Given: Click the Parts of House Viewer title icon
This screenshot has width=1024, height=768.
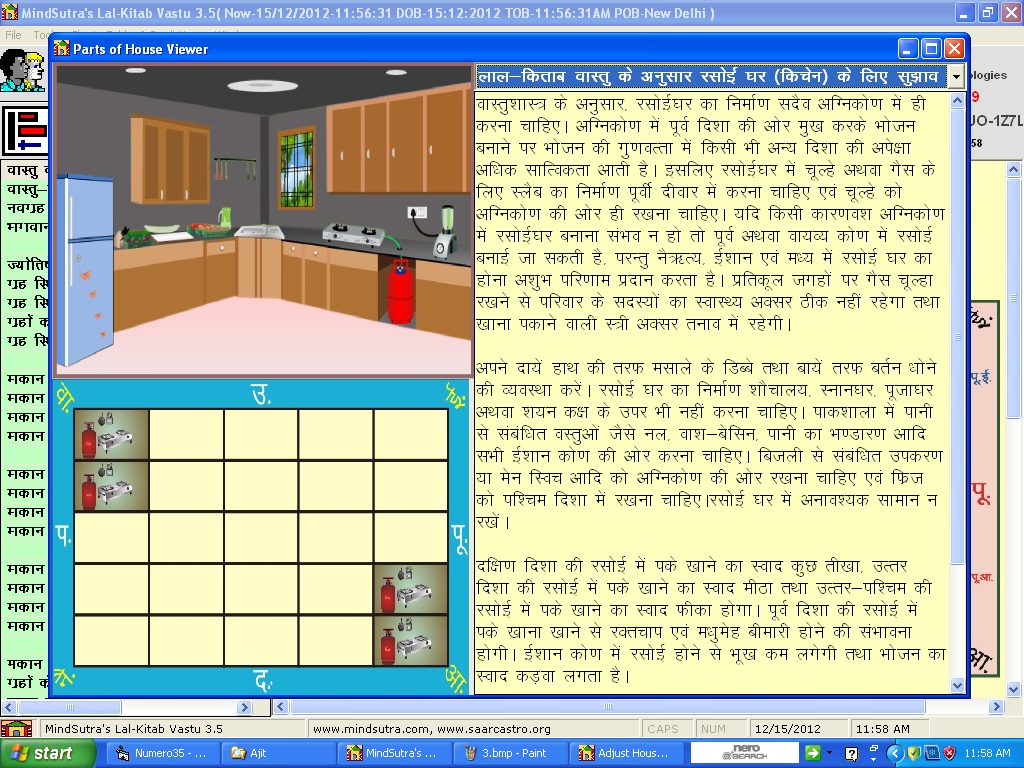Looking at the screenshot, I should (61, 48).
